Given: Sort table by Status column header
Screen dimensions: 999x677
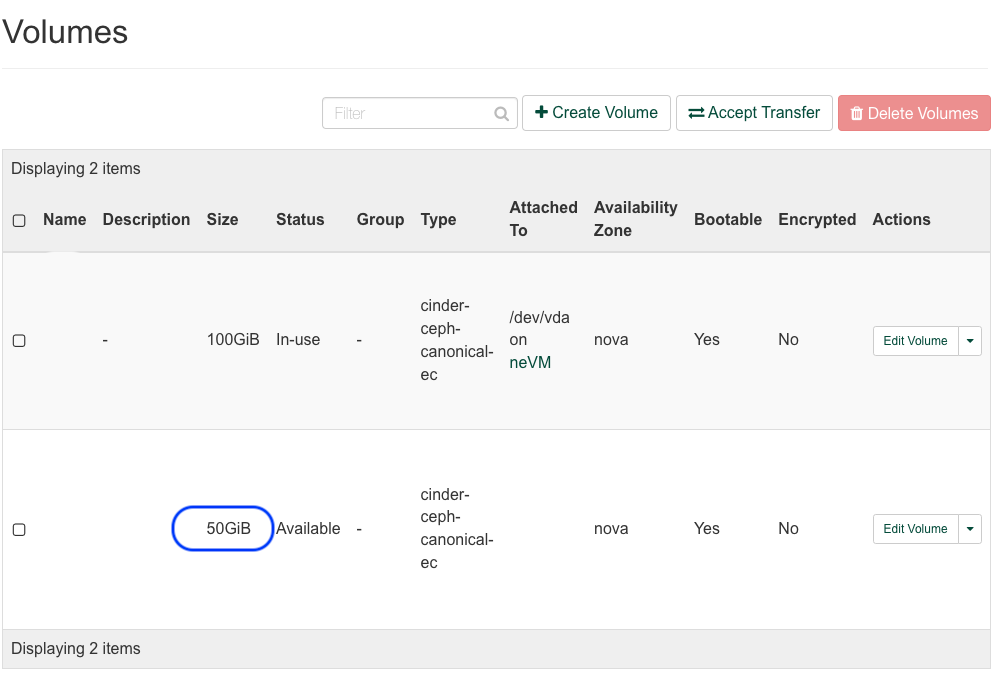Looking at the screenshot, I should (300, 220).
